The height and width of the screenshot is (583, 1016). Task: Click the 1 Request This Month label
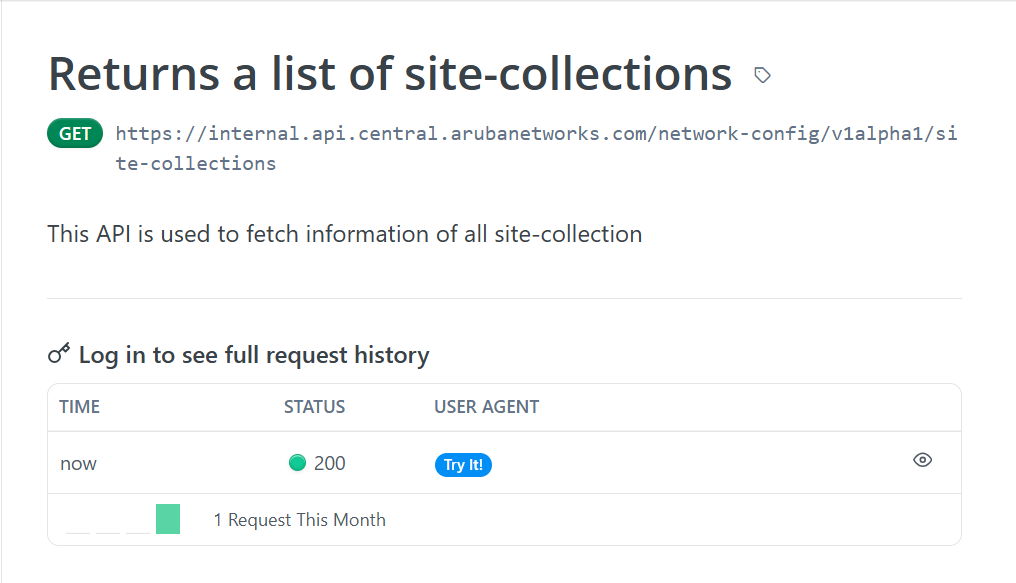(x=299, y=520)
